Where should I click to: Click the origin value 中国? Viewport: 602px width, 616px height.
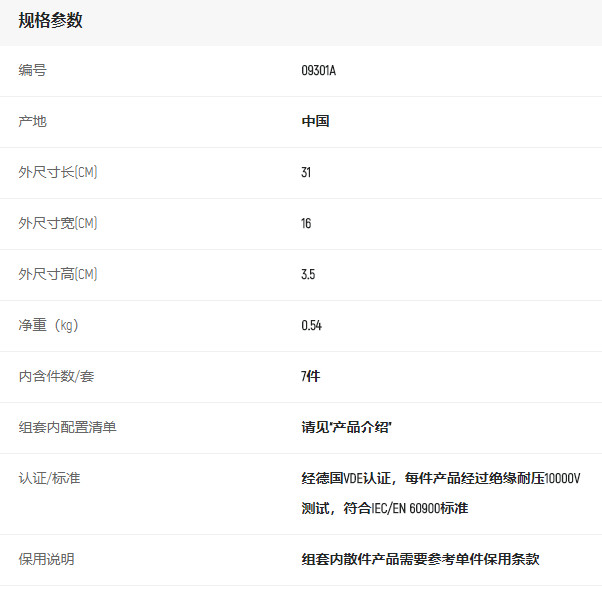pyautogui.click(x=315, y=122)
